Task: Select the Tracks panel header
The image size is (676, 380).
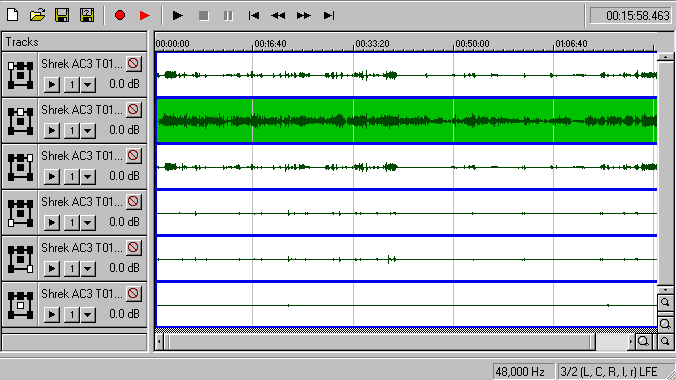Action: [x=74, y=42]
